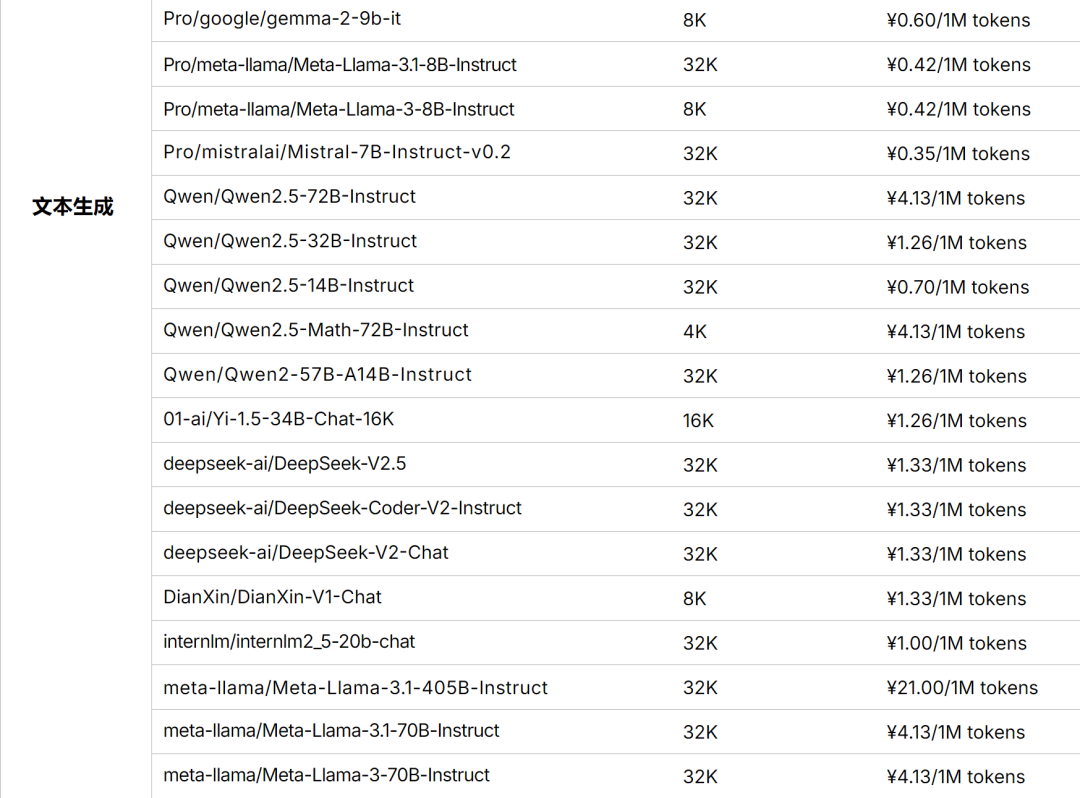
Task: Click Pro/meta-llama/Meta-Llama-3.1-8B-Instruct model entry
Action: [340, 65]
